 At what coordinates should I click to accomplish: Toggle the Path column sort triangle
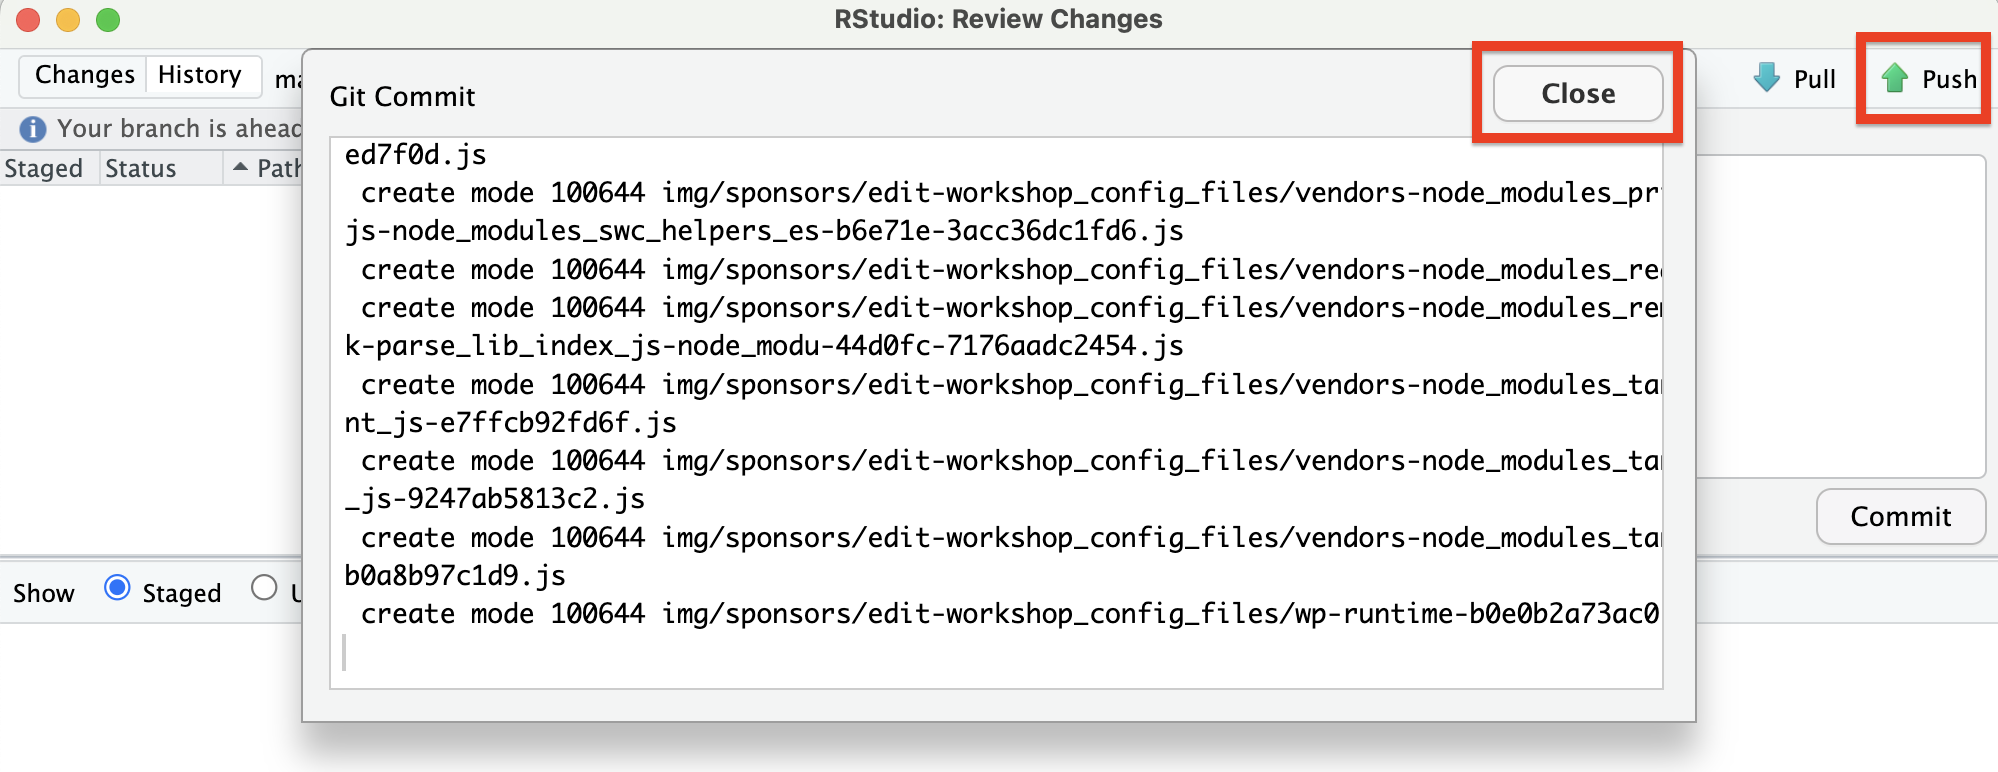pyautogui.click(x=240, y=167)
